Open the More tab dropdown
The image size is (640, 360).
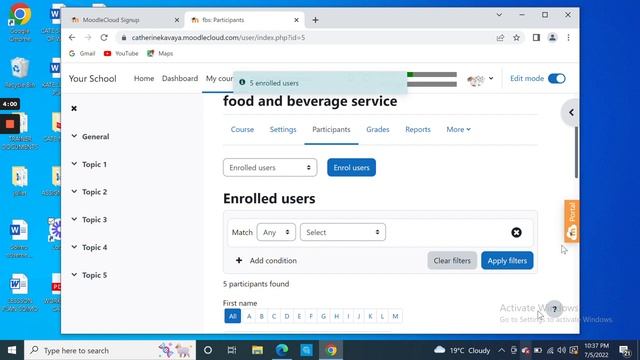458,129
